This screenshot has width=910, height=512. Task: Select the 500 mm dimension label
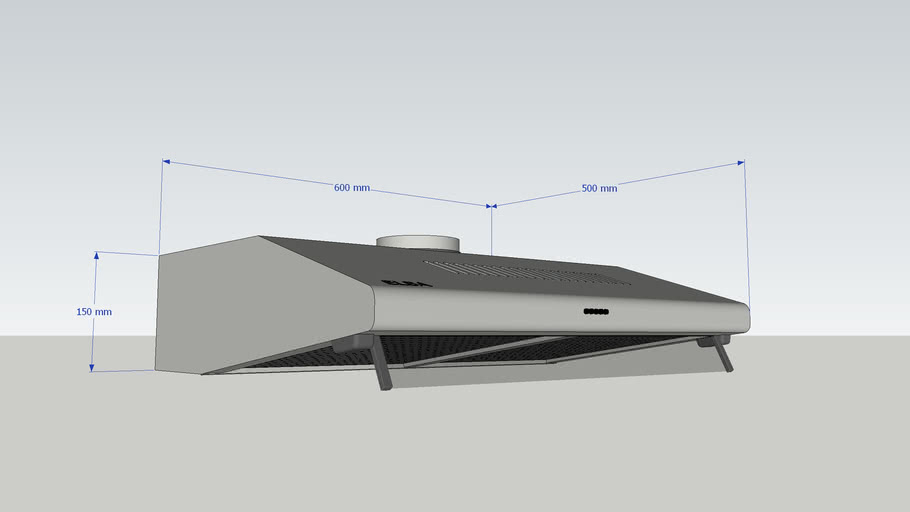(x=600, y=188)
